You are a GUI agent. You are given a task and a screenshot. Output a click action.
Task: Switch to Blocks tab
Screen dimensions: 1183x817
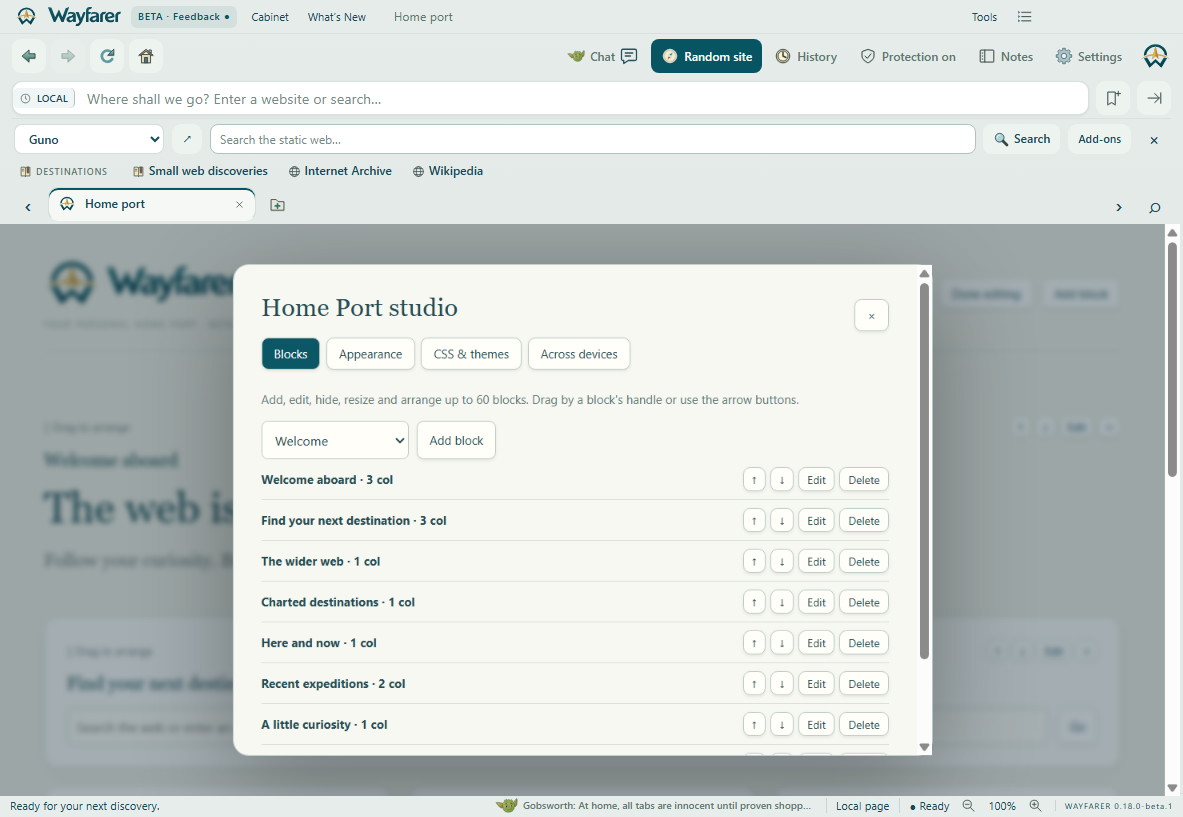pyautogui.click(x=290, y=354)
